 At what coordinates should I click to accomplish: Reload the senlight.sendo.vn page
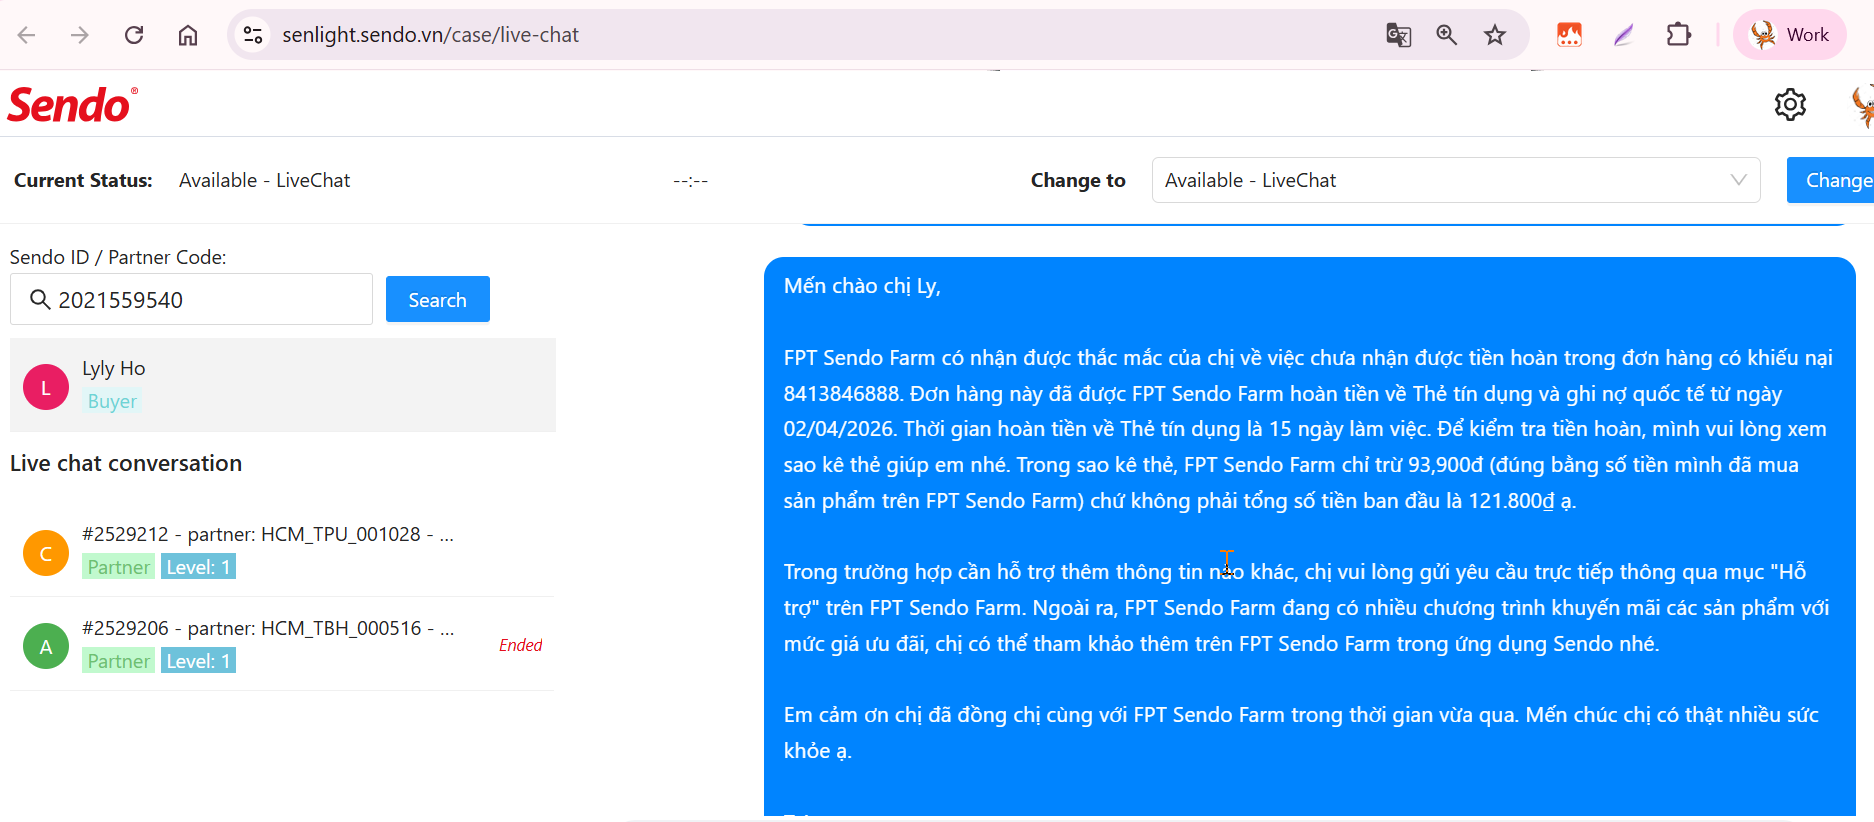point(134,35)
